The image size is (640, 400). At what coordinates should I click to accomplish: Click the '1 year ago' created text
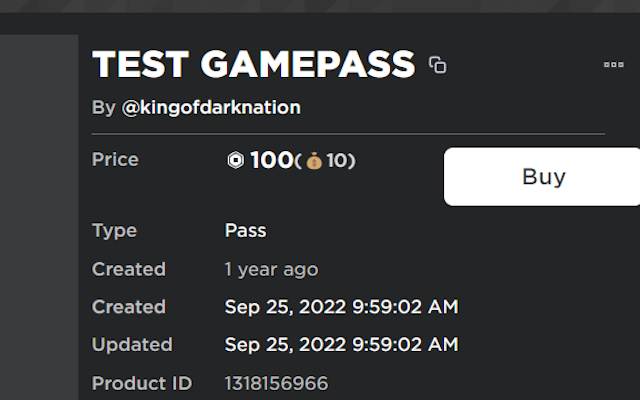(271, 269)
